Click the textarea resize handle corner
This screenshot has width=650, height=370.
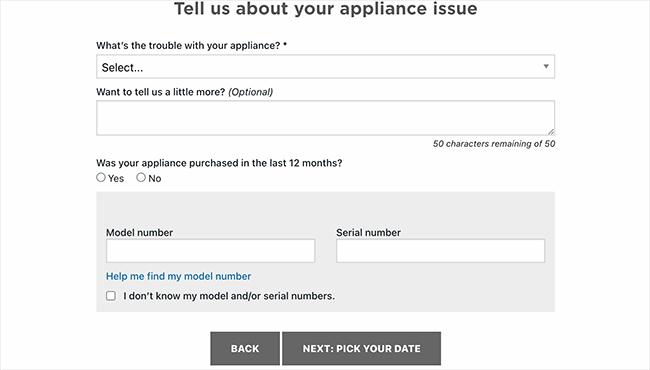[551, 132]
